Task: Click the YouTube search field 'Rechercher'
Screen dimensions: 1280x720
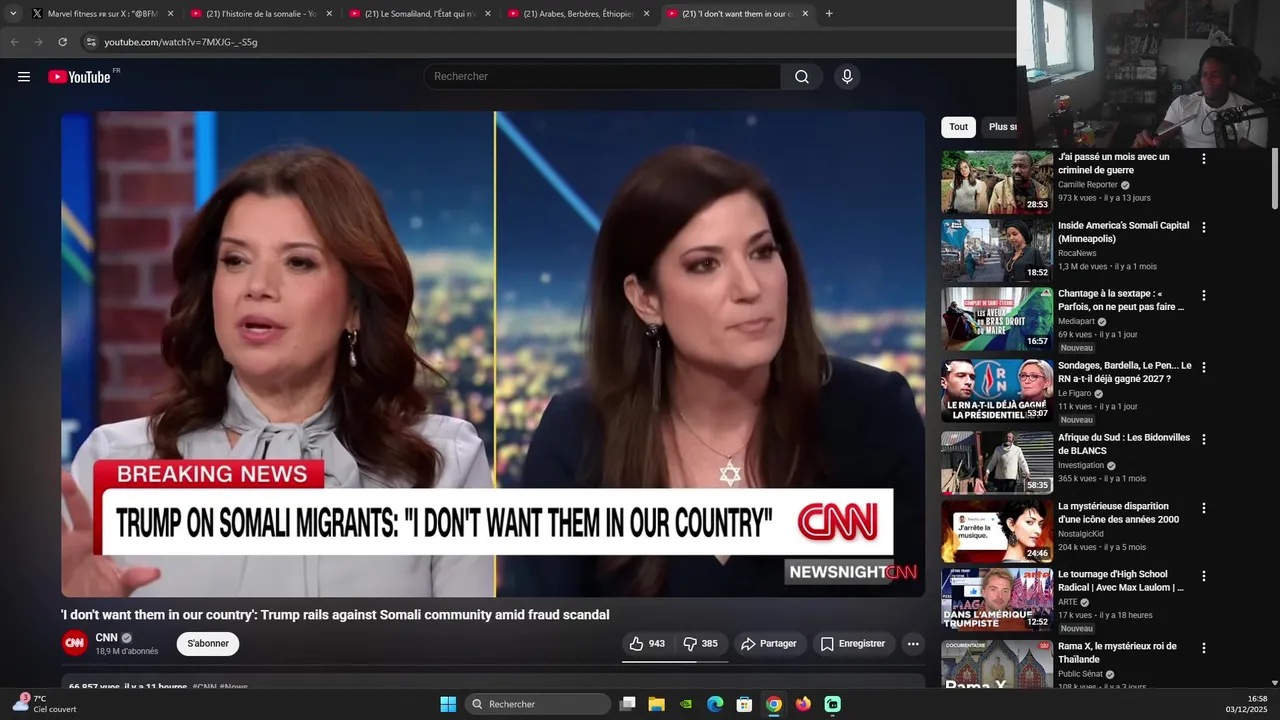Action: pos(602,77)
